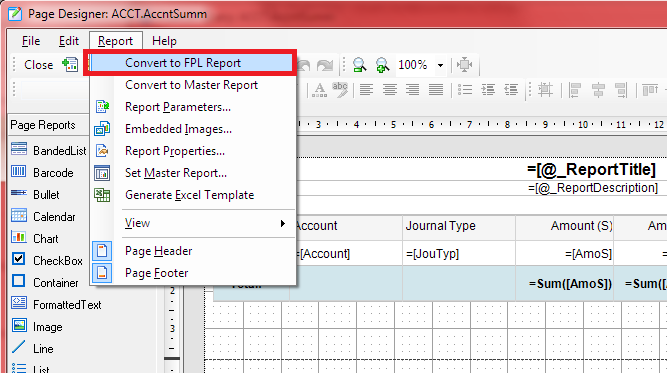Click the add-report icon next to Close
Viewport: 667px width, 373px height.
click(x=70, y=65)
